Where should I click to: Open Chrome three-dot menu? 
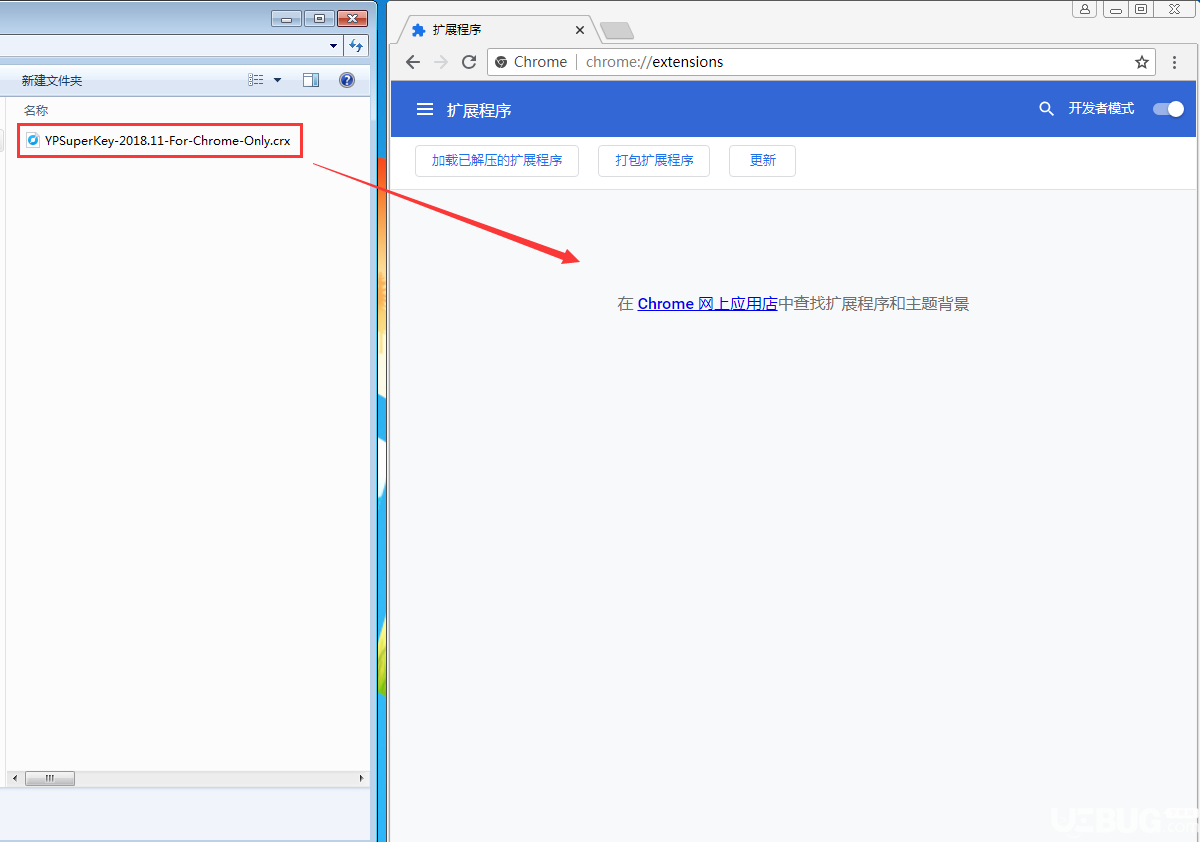tap(1175, 62)
